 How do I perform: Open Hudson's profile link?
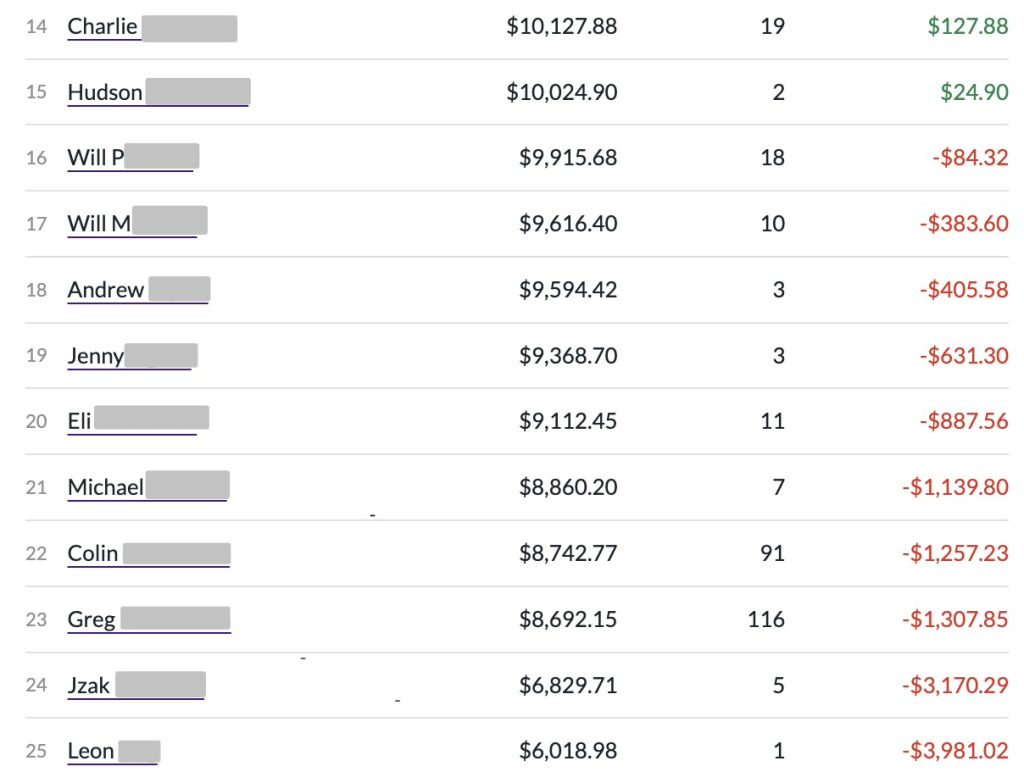pos(105,93)
